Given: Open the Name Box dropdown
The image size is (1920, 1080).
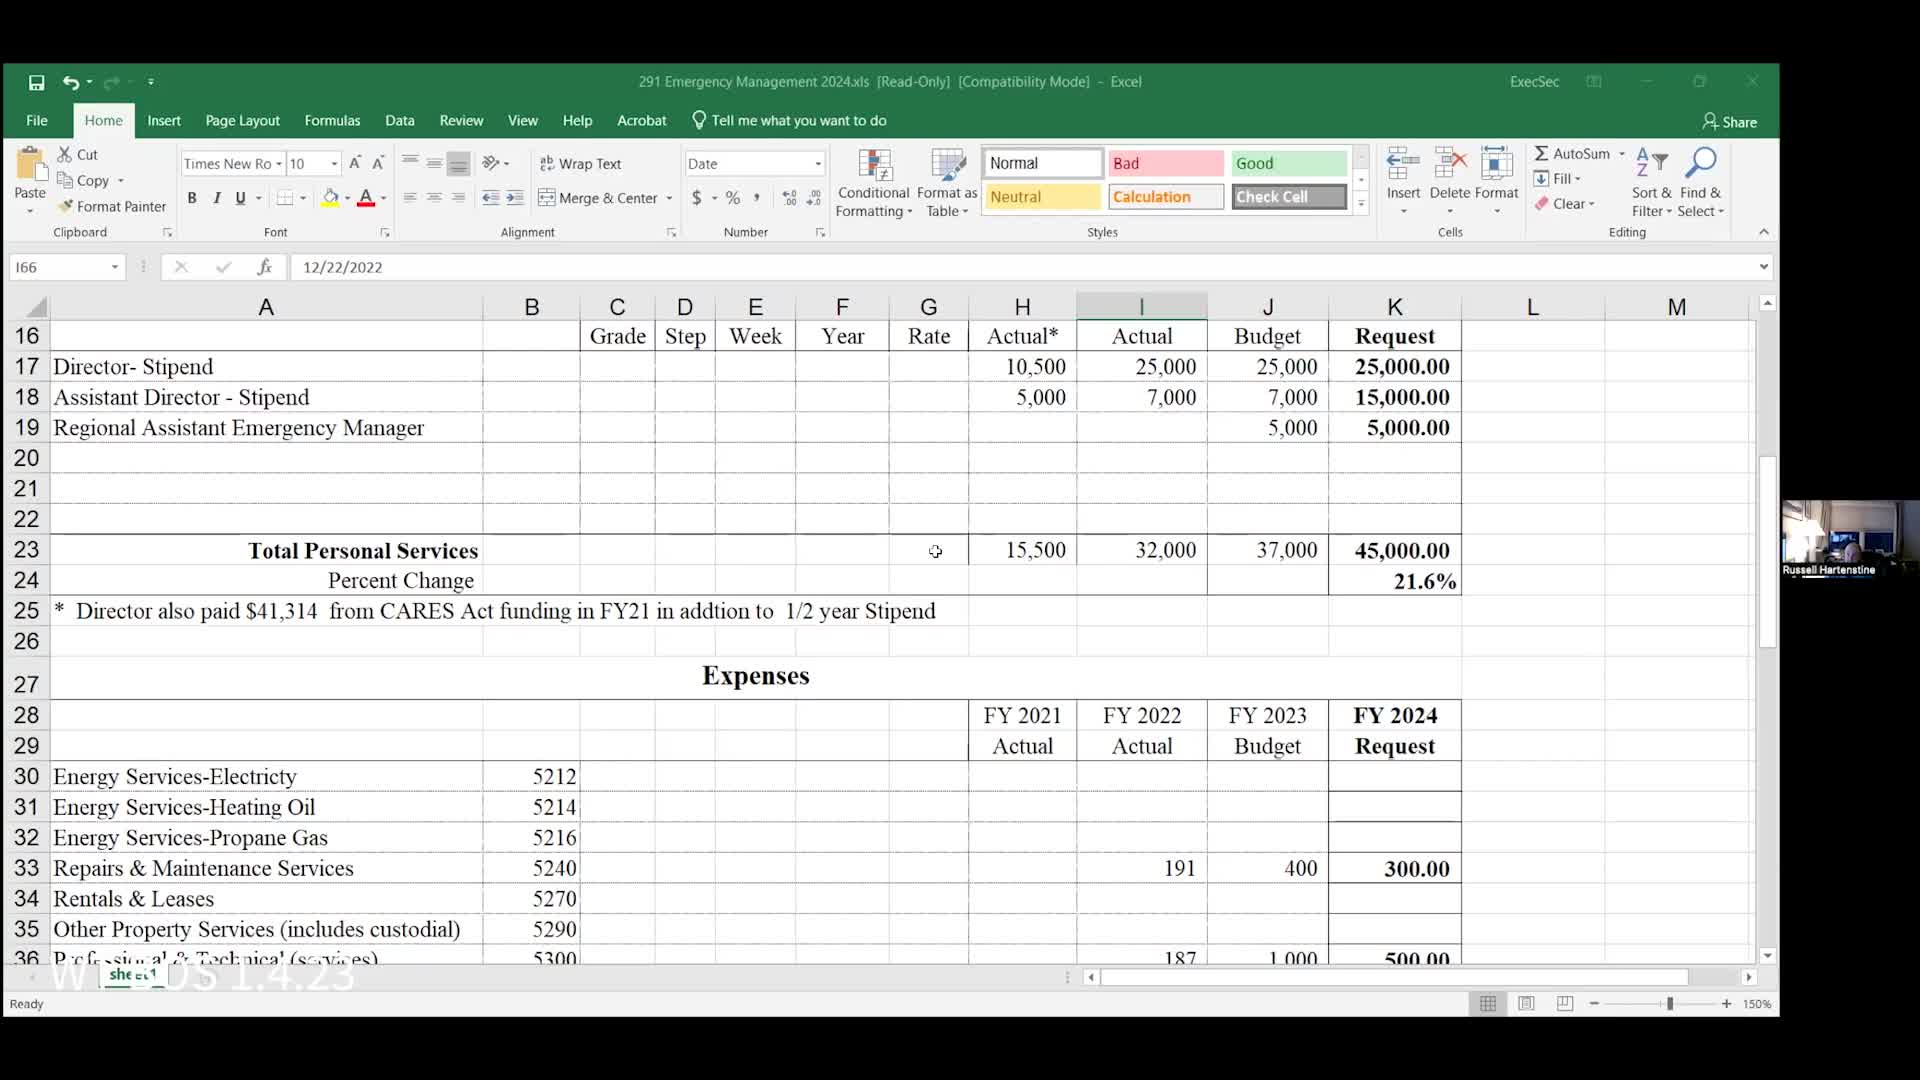Looking at the screenshot, I should click(115, 267).
